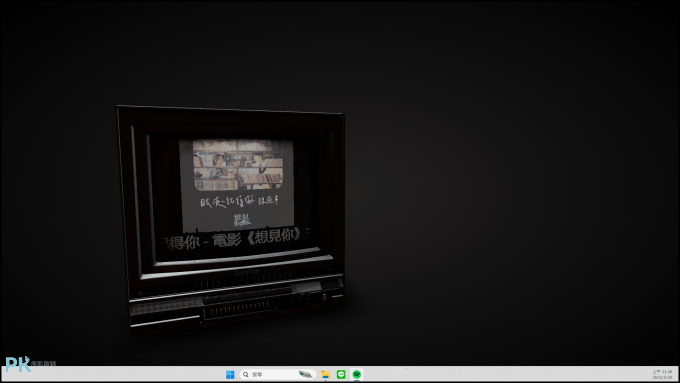Open the Windows Start menu
This screenshot has height=383, width=680.
point(230,374)
